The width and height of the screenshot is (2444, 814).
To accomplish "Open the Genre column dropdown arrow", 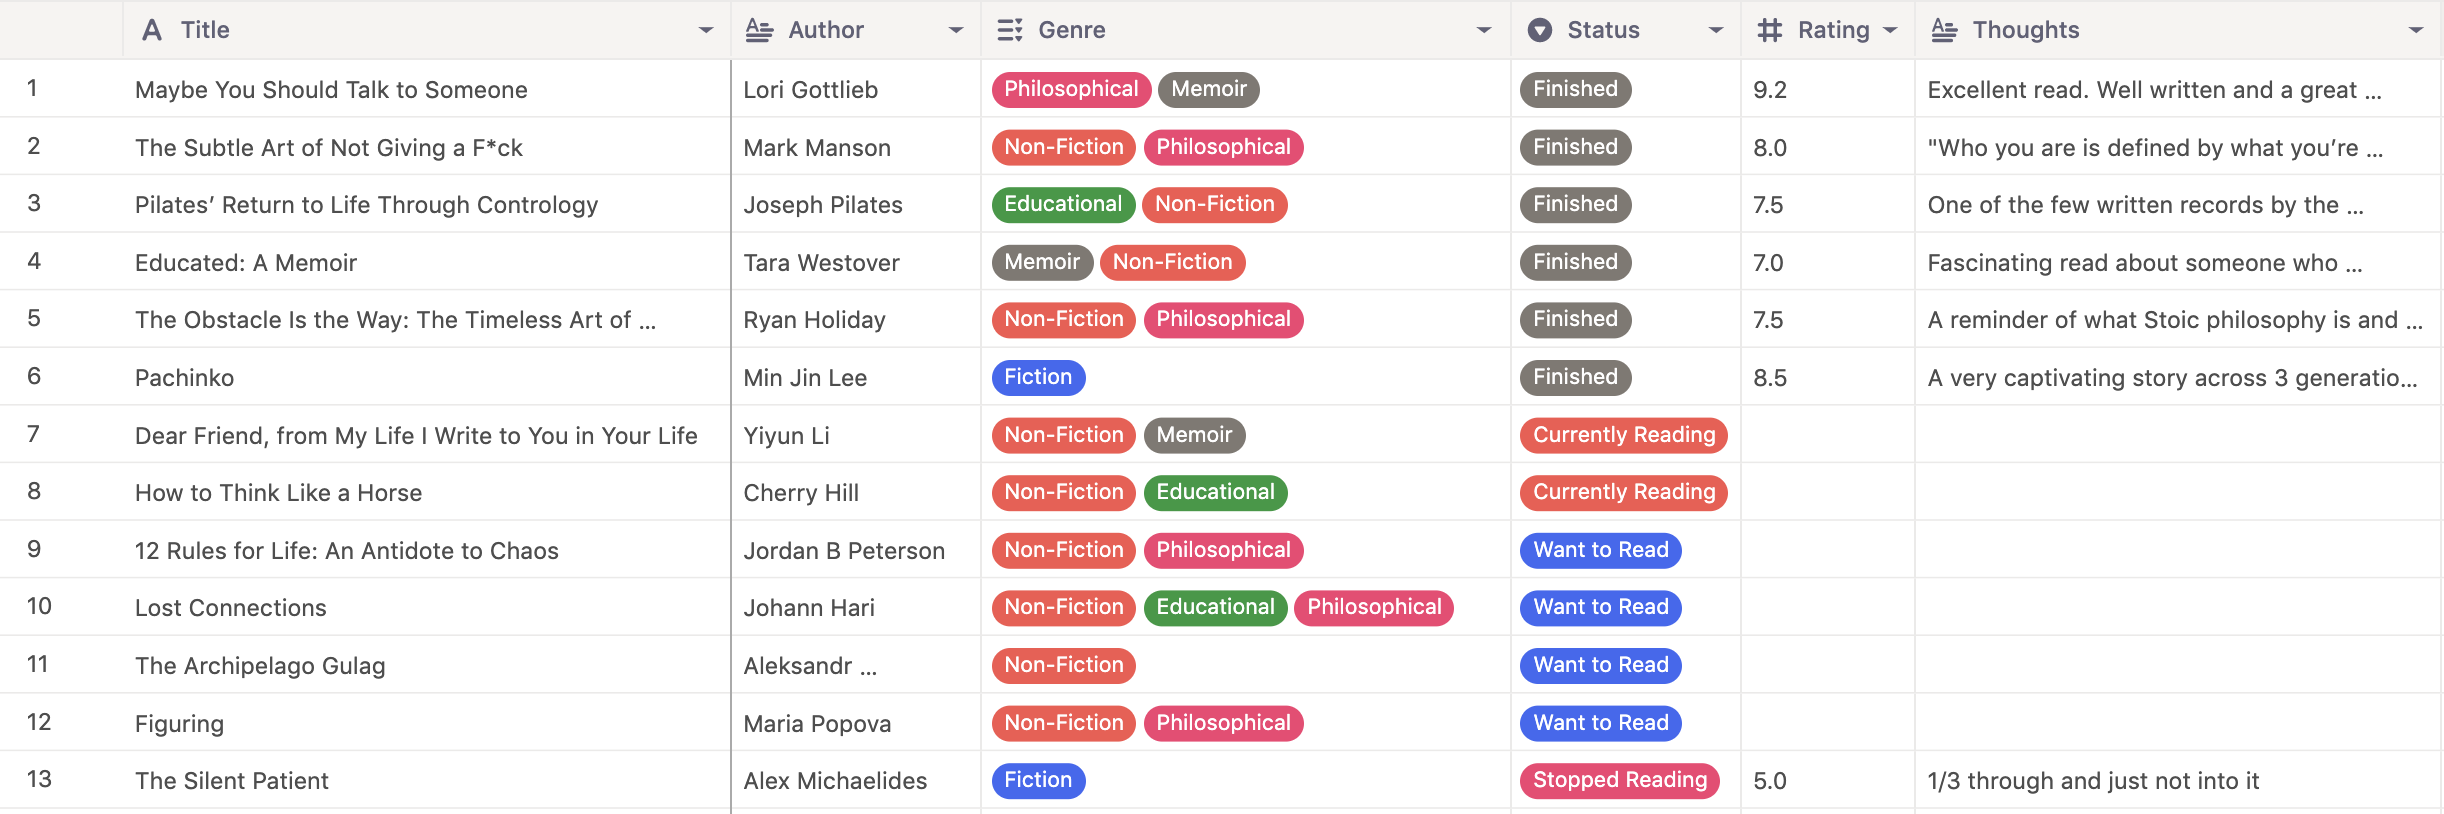I will pos(1484,30).
